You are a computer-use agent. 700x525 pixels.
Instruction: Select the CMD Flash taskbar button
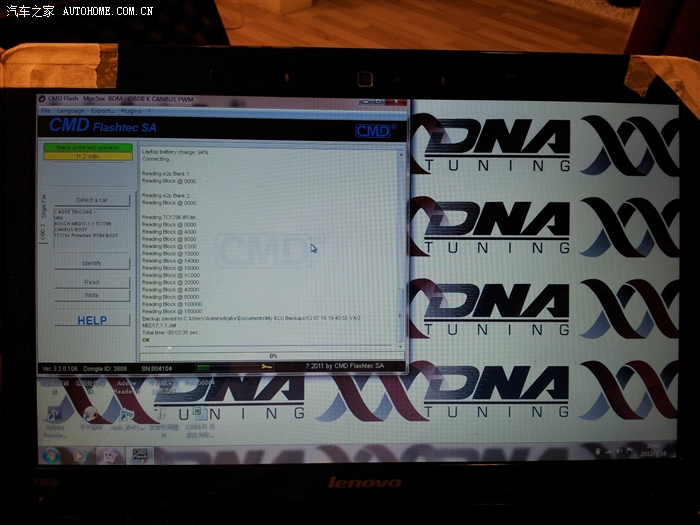click(140, 455)
